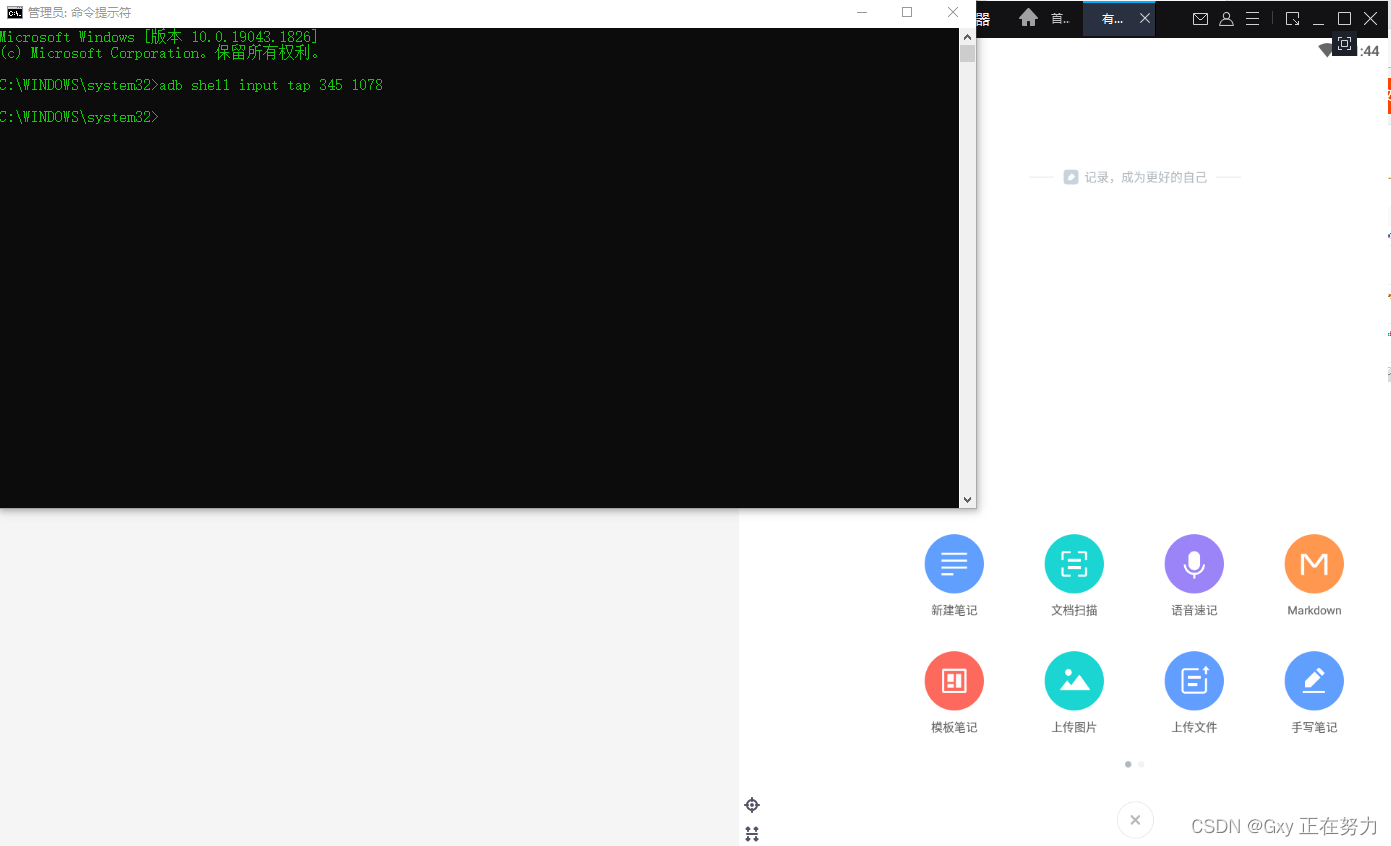Minimize the command prompt window
The width and height of the screenshot is (1391, 846).
coord(862,13)
